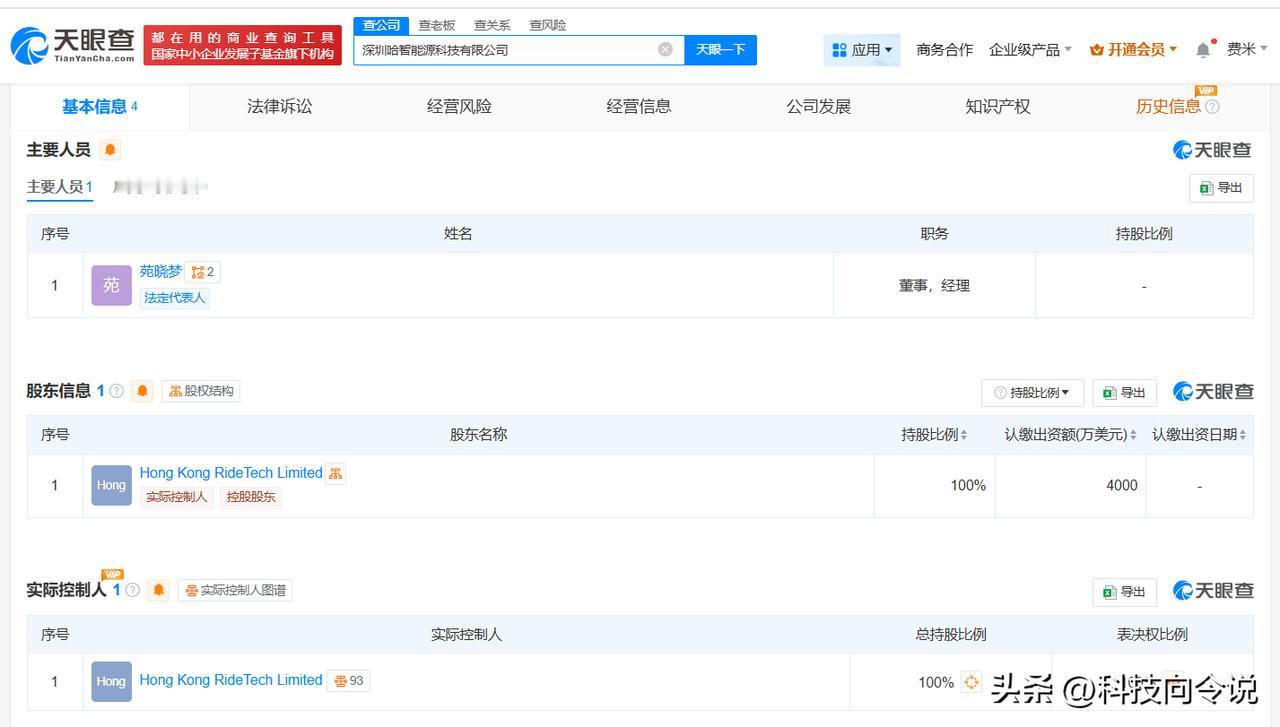The image size is (1280, 727).
Task: Open the 苑晓梦 profile link
Action: click(x=161, y=271)
